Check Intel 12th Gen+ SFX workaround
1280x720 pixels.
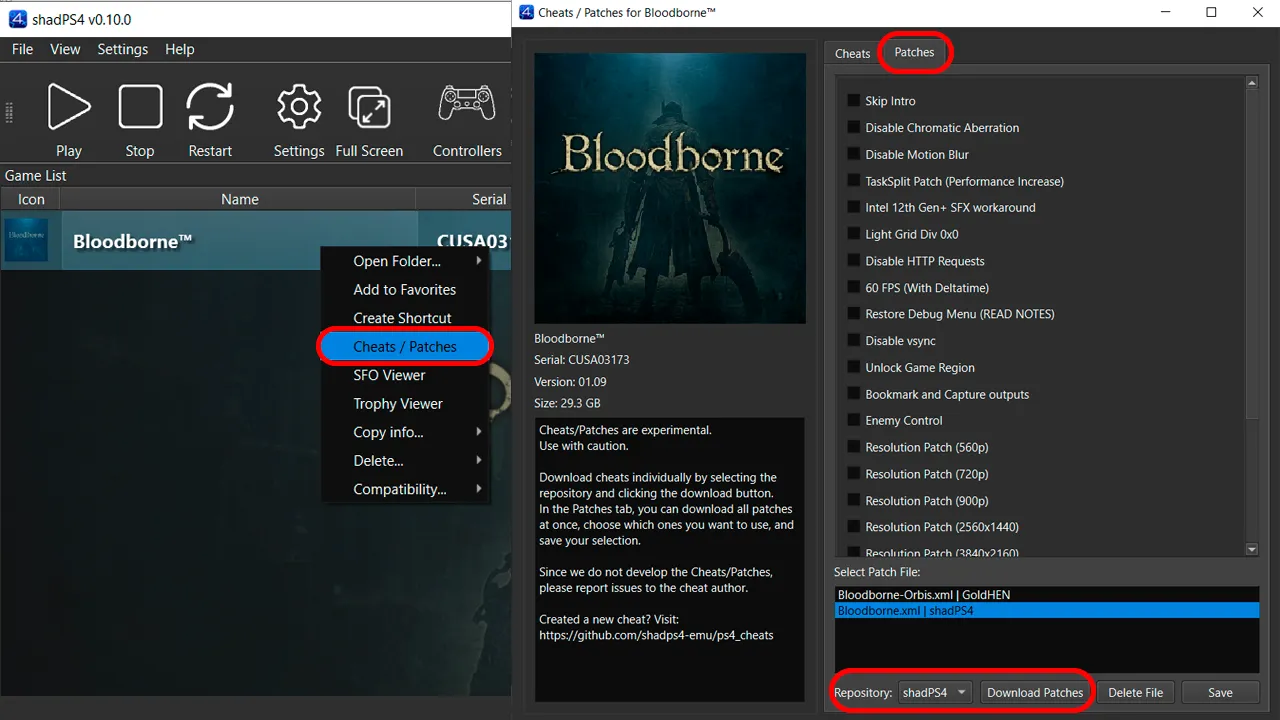[x=854, y=207]
